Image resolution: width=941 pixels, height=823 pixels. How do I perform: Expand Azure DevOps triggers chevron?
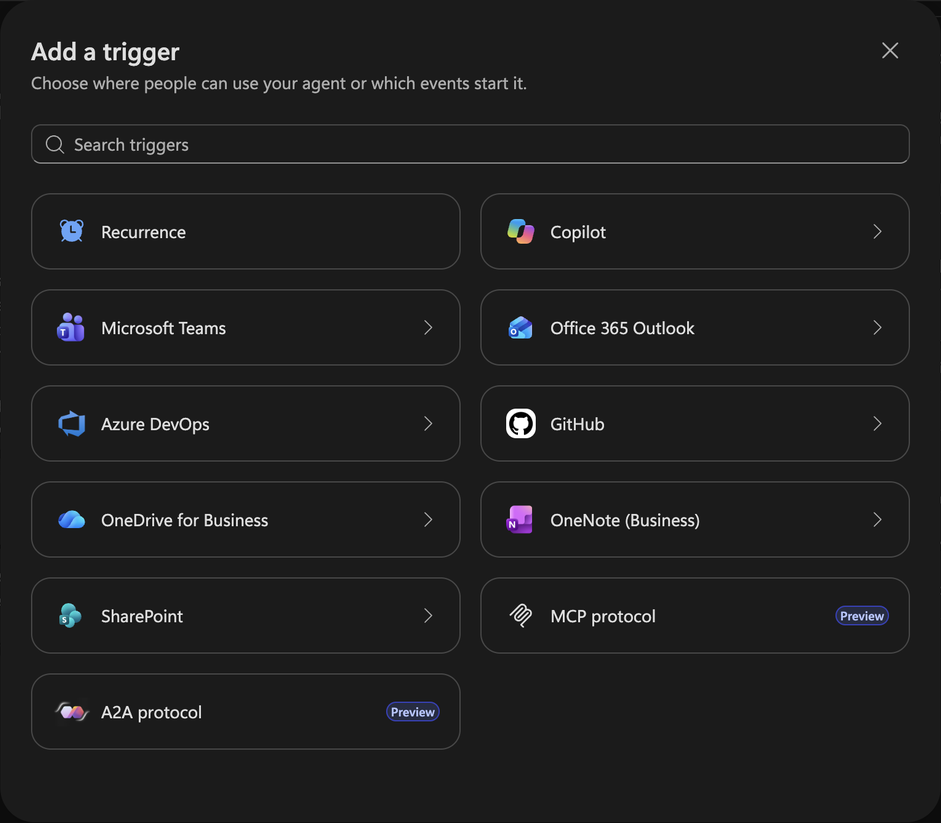(428, 424)
